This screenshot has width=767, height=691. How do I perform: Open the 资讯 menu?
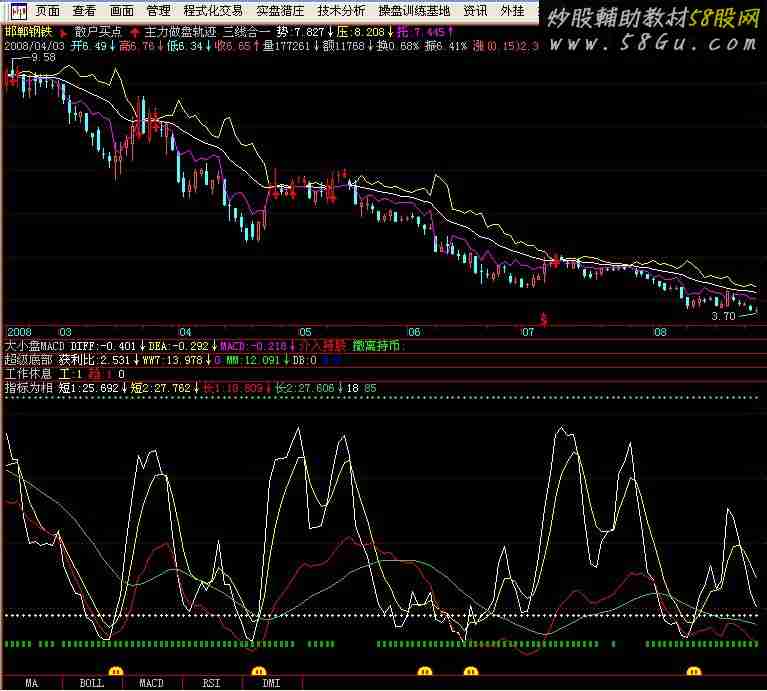tap(476, 11)
